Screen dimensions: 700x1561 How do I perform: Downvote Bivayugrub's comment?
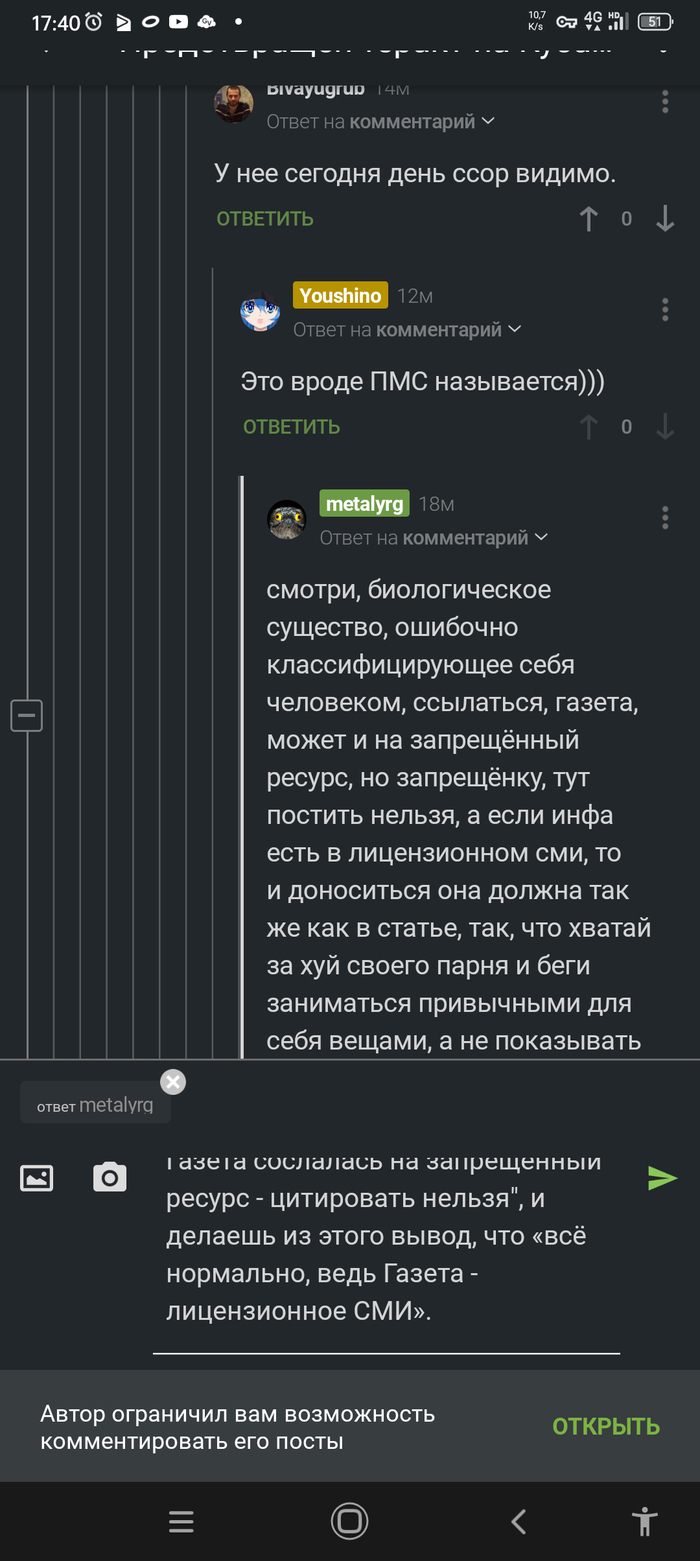pos(665,219)
